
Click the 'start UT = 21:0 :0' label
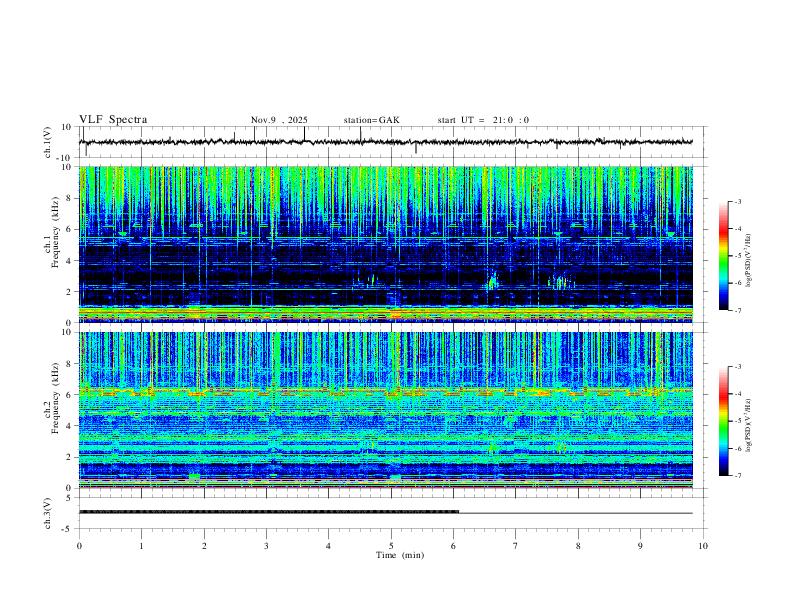483,120
